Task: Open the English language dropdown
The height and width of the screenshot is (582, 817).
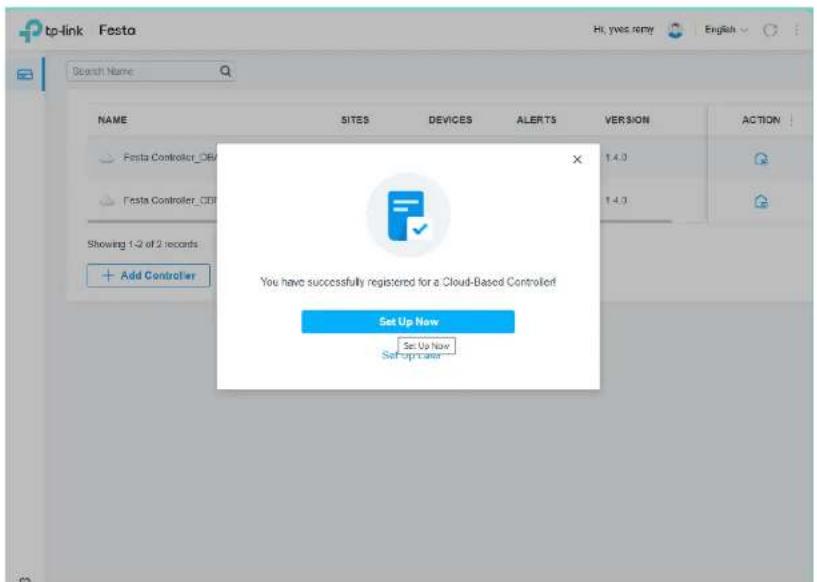Action: point(726,30)
